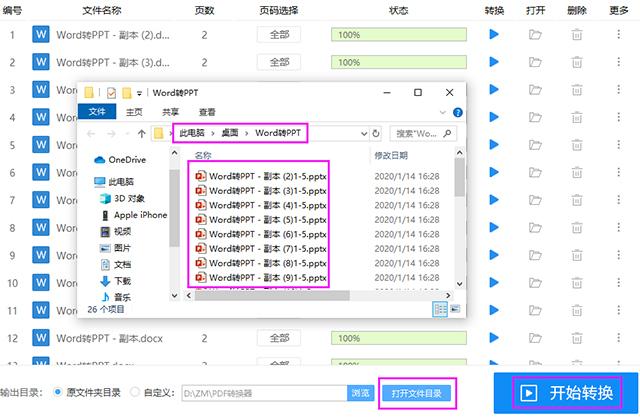Switch Explorer to large icons view

pos(455,309)
